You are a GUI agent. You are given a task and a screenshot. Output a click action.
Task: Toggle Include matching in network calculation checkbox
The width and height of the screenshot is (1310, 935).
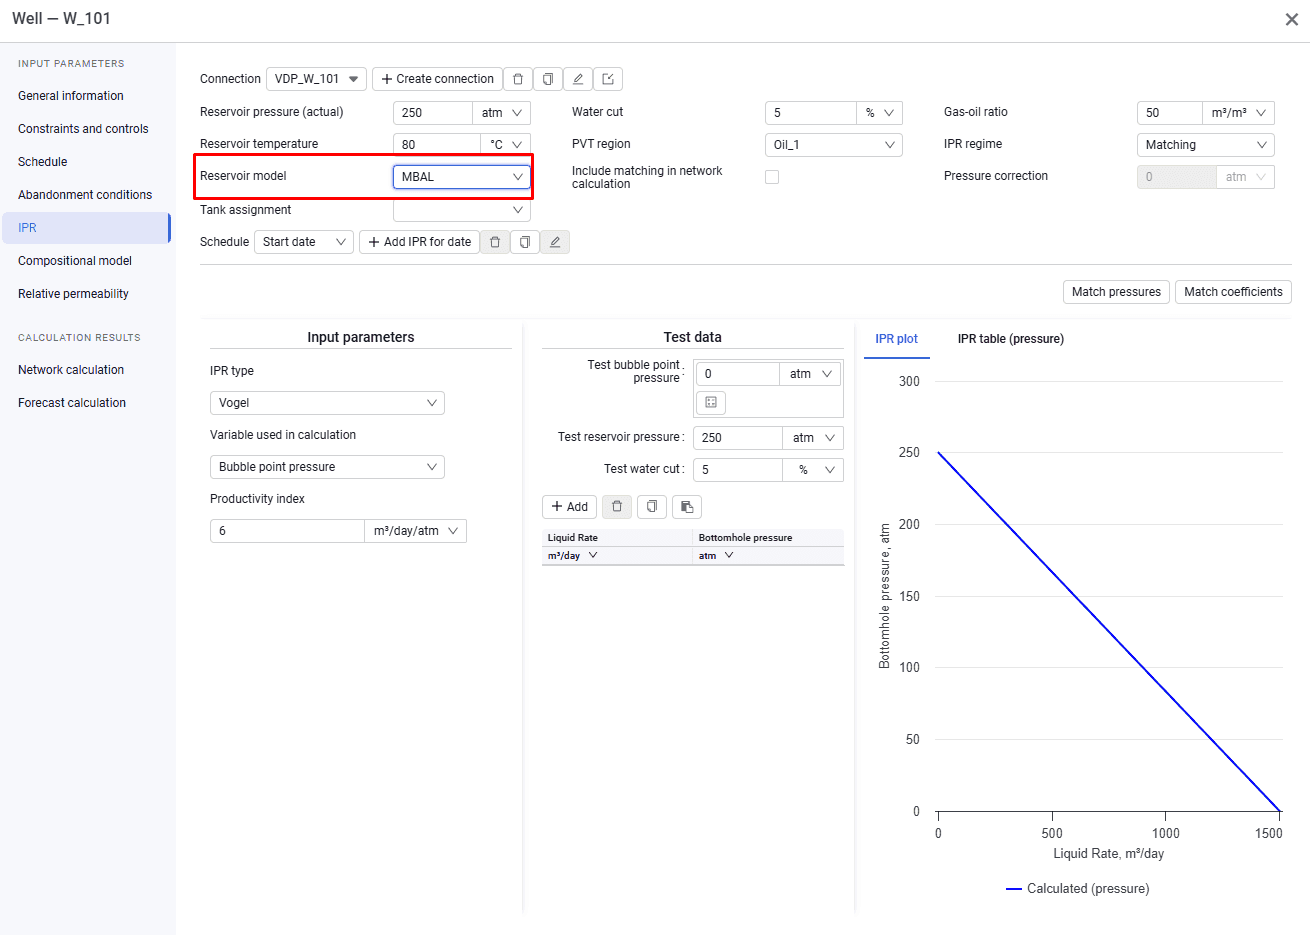point(772,177)
